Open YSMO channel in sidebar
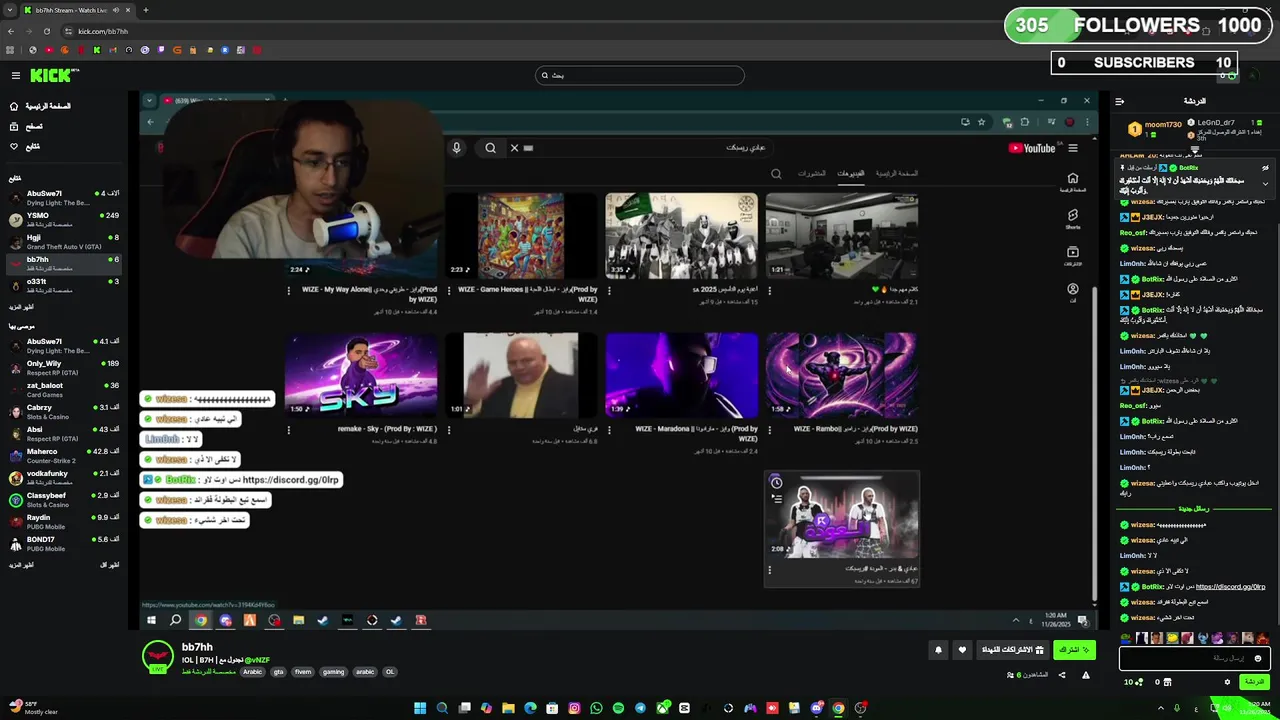Image resolution: width=1280 pixels, height=720 pixels. [64, 219]
